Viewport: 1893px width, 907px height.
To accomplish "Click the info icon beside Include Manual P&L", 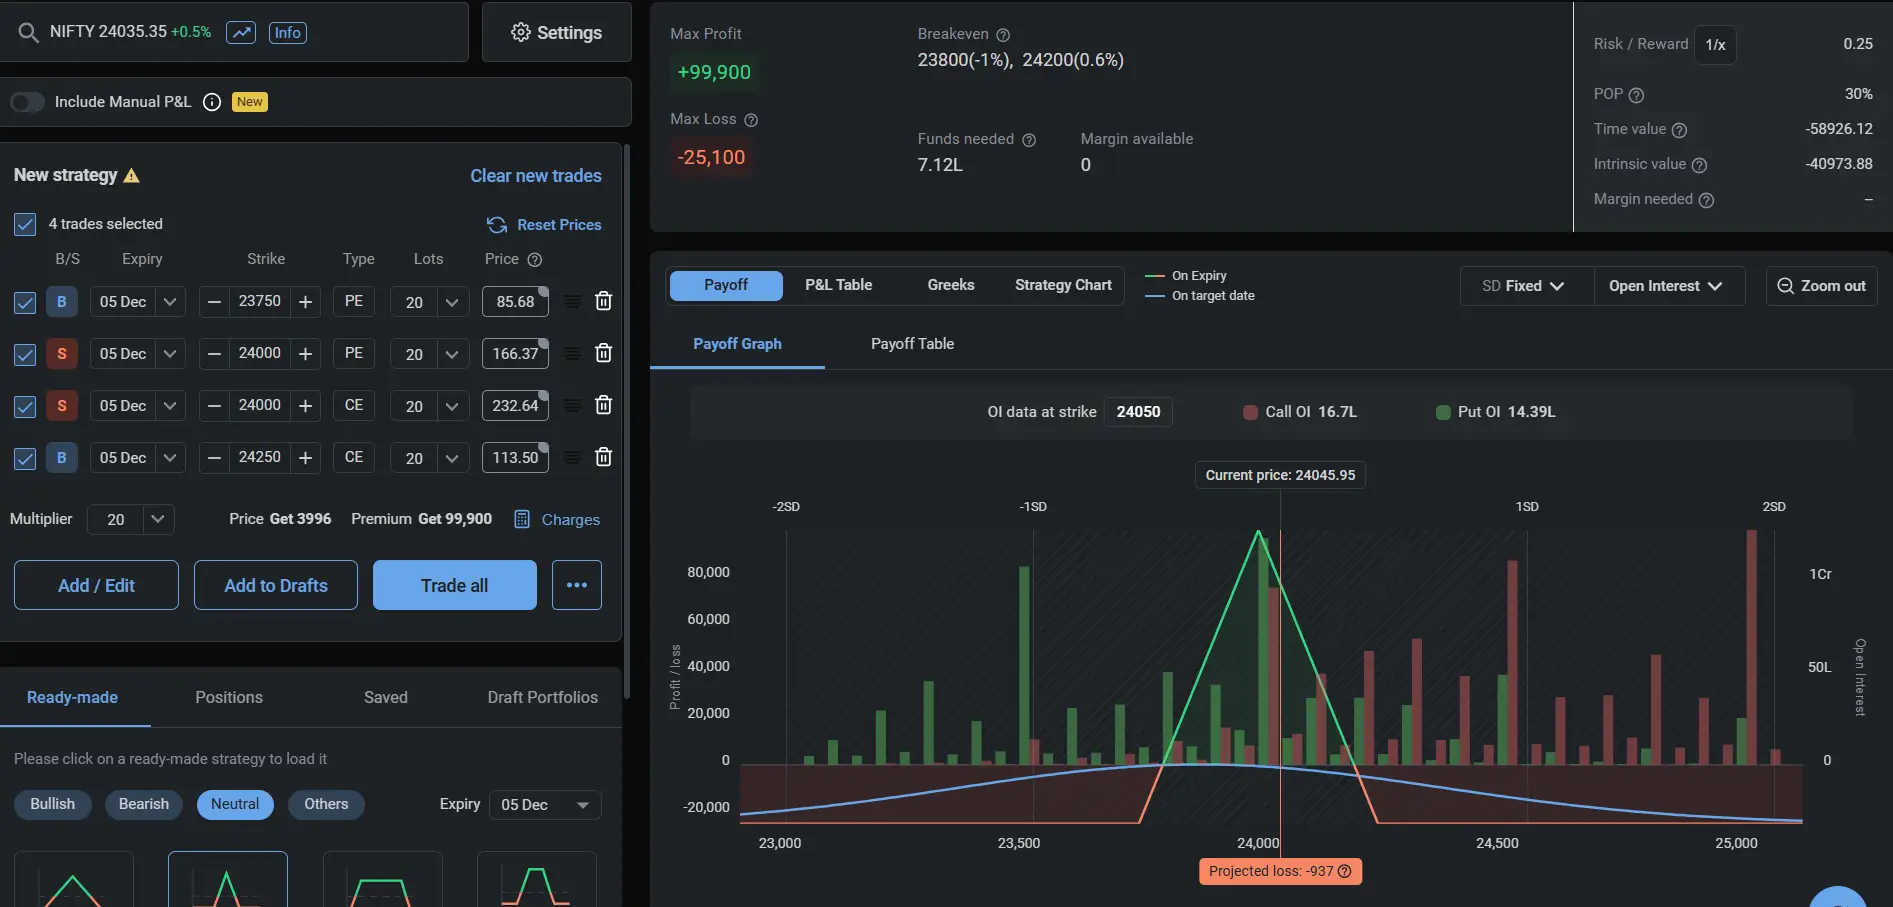I will (212, 102).
